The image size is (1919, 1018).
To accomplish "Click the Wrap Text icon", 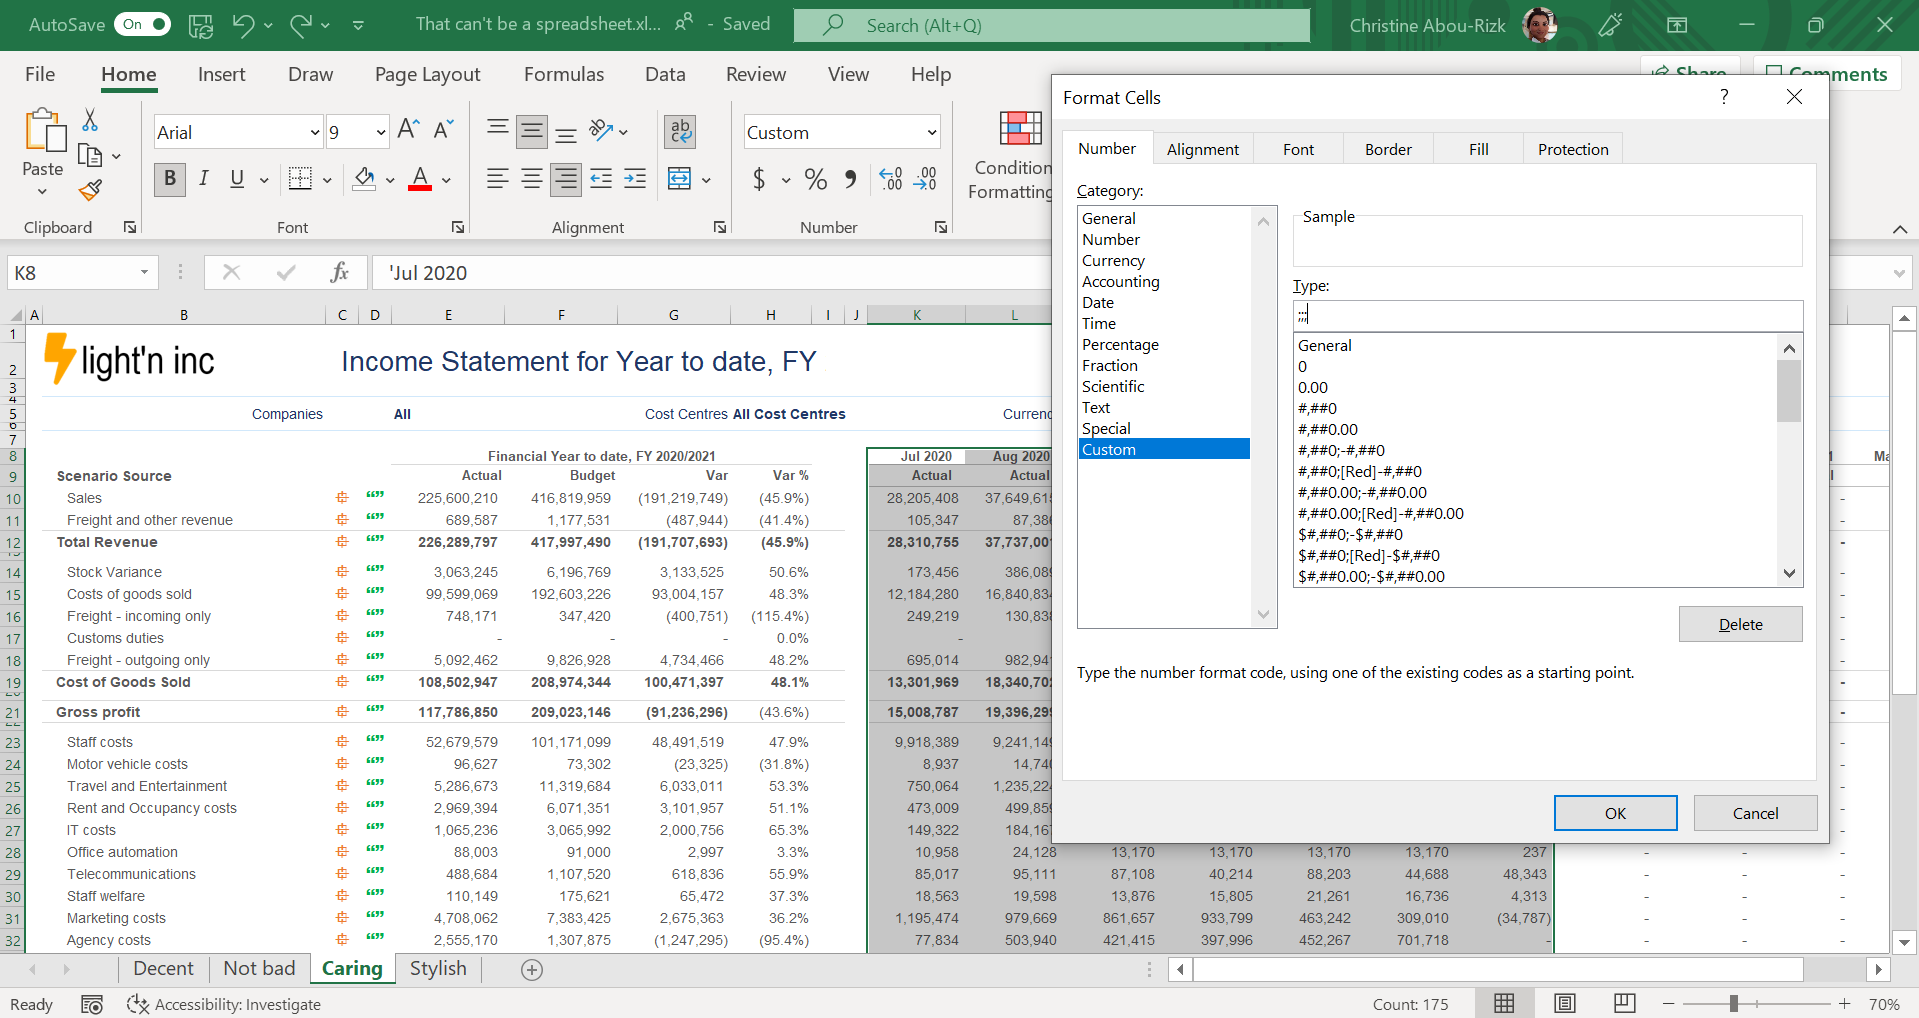I will click(x=680, y=131).
